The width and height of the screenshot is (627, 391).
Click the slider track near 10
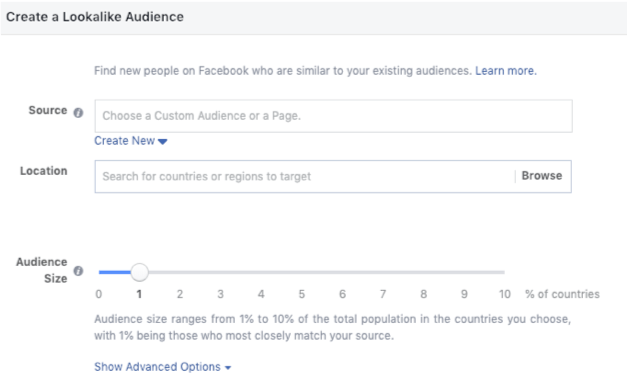tap(504, 272)
